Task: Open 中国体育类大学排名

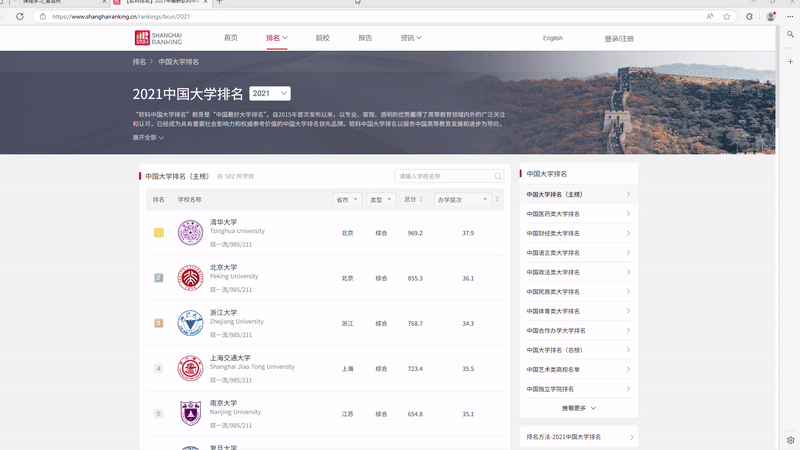Action: (x=579, y=311)
